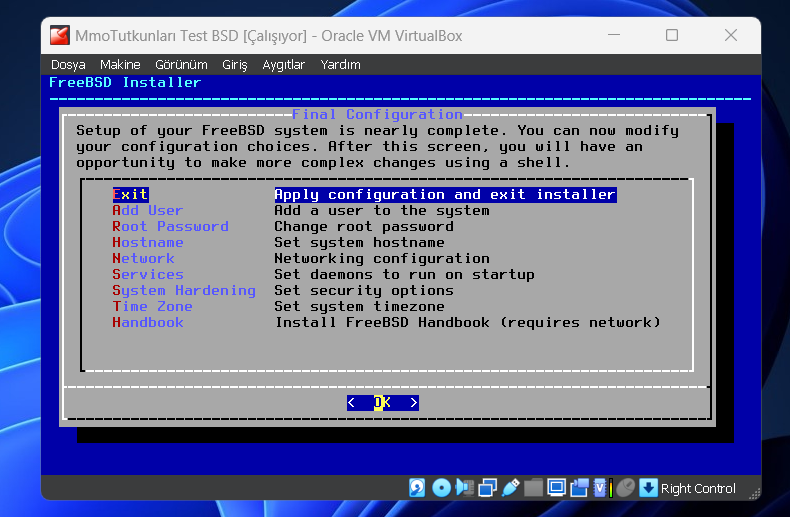The height and width of the screenshot is (517, 790).
Task: Click 'Set daemons to run on startup' text
Action: [x=404, y=275]
